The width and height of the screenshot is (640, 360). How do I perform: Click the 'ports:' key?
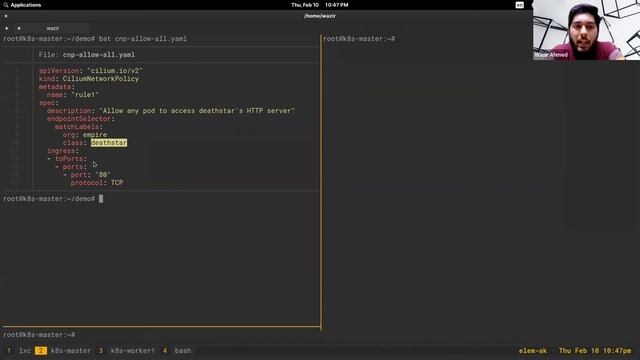75,167
